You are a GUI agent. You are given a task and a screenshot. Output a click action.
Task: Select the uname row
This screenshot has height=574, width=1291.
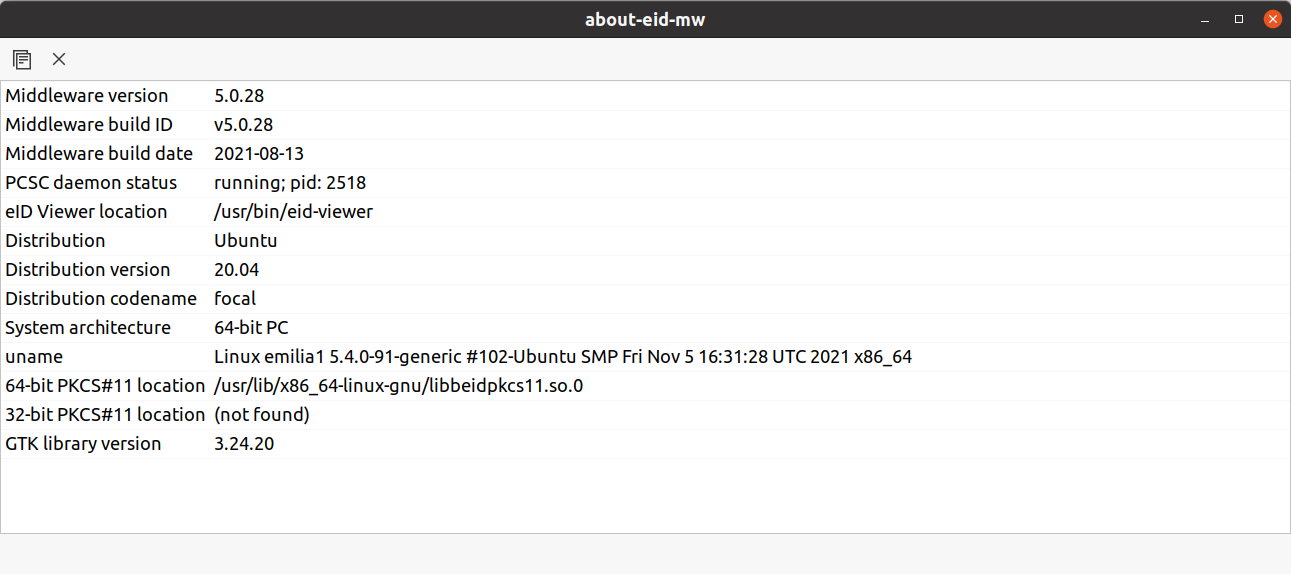click(645, 357)
